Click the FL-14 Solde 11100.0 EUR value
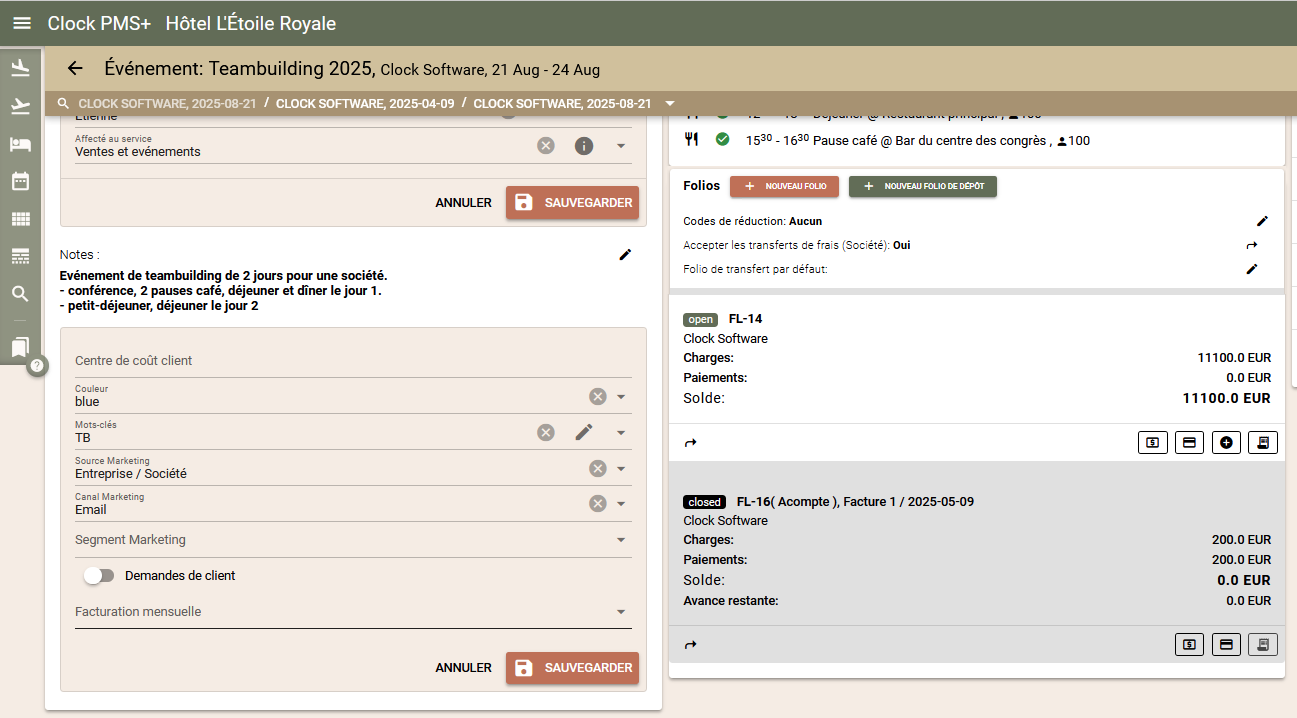This screenshot has height=718, width=1297. point(1226,398)
